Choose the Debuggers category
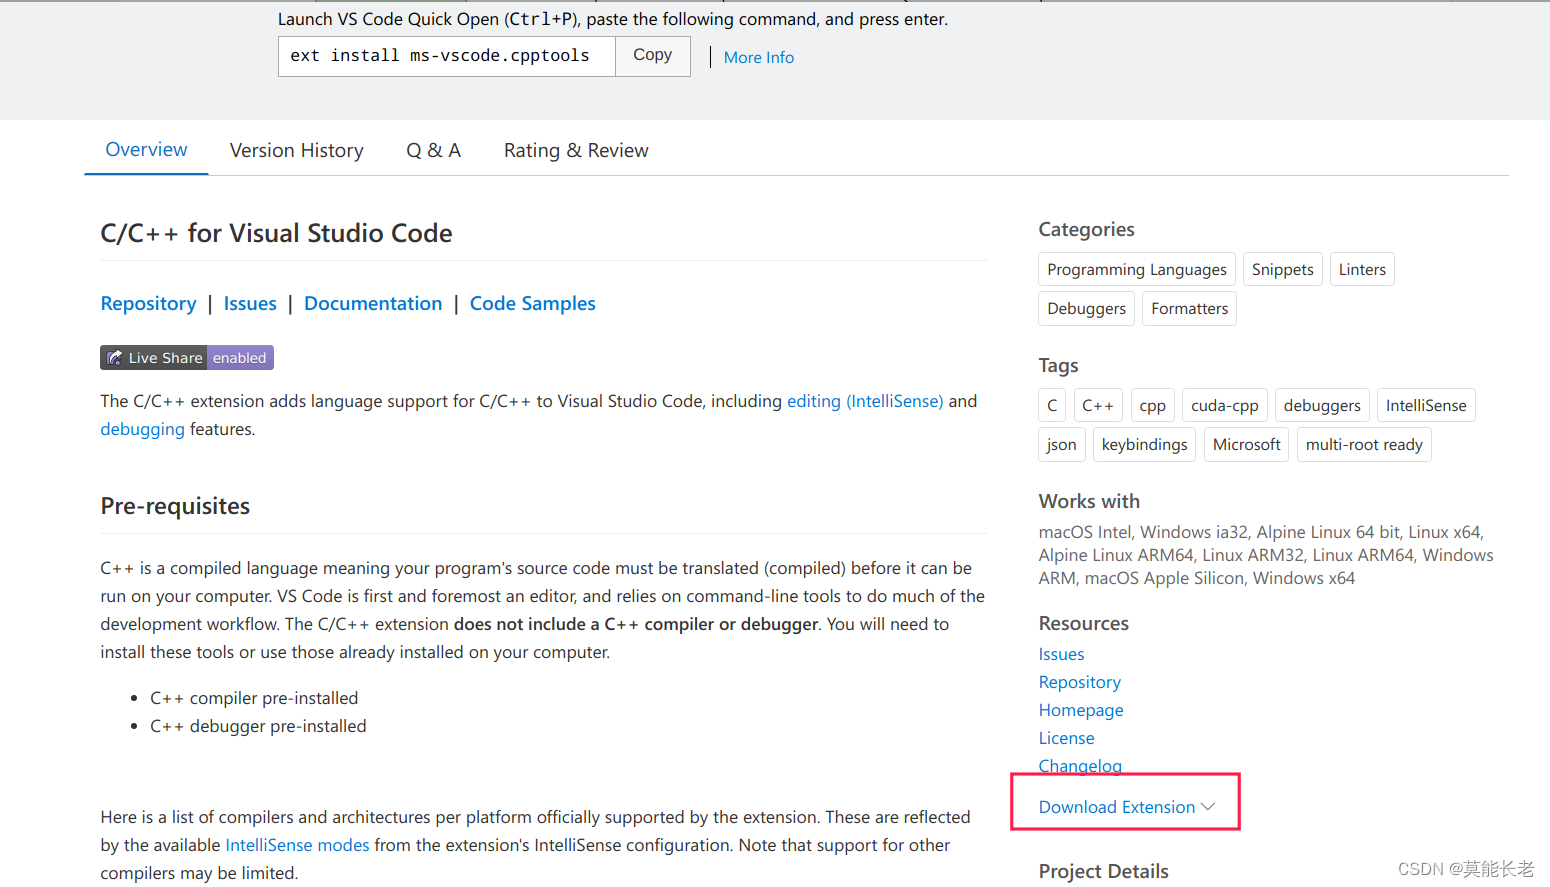The width and height of the screenshot is (1550, 887). (x=1087, y=308)
